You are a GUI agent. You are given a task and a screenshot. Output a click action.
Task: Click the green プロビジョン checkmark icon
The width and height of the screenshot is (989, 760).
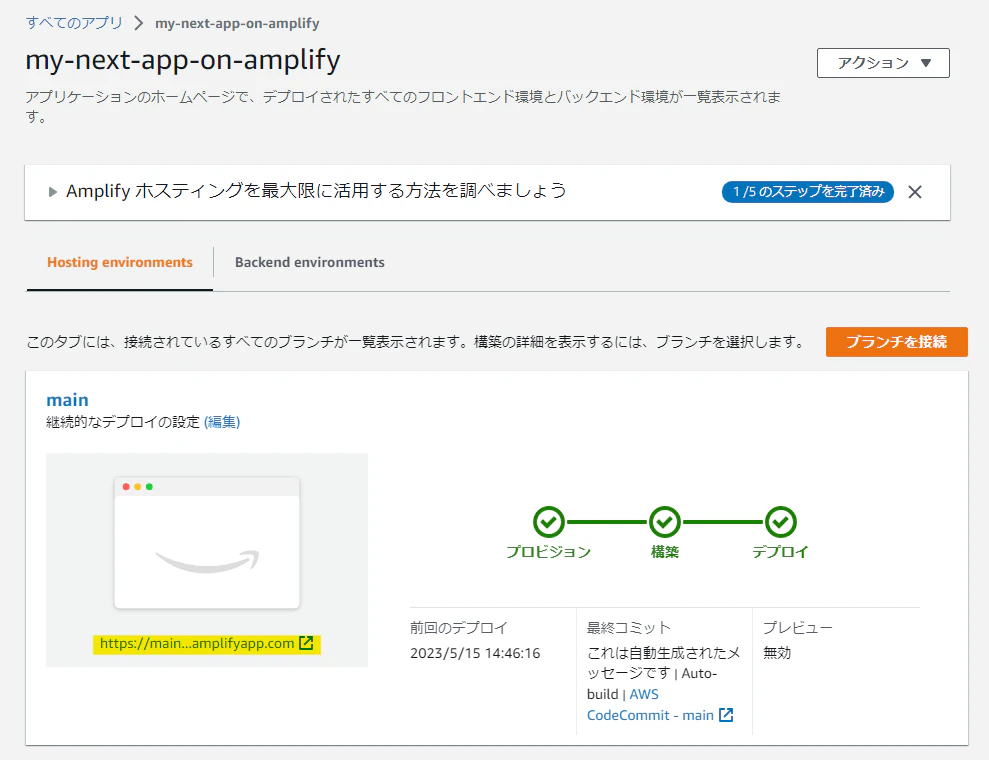[549, 522]
